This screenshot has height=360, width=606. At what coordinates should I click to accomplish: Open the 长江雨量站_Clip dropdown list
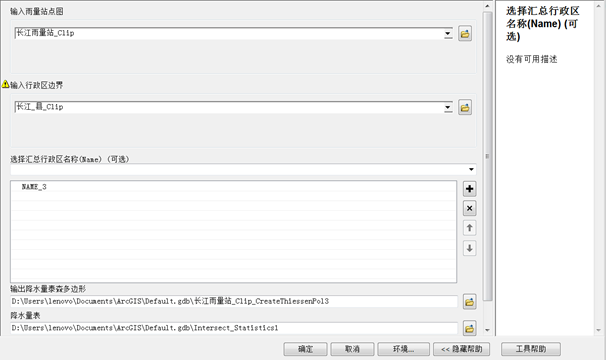pyautogui.click(x=448, y=33)
